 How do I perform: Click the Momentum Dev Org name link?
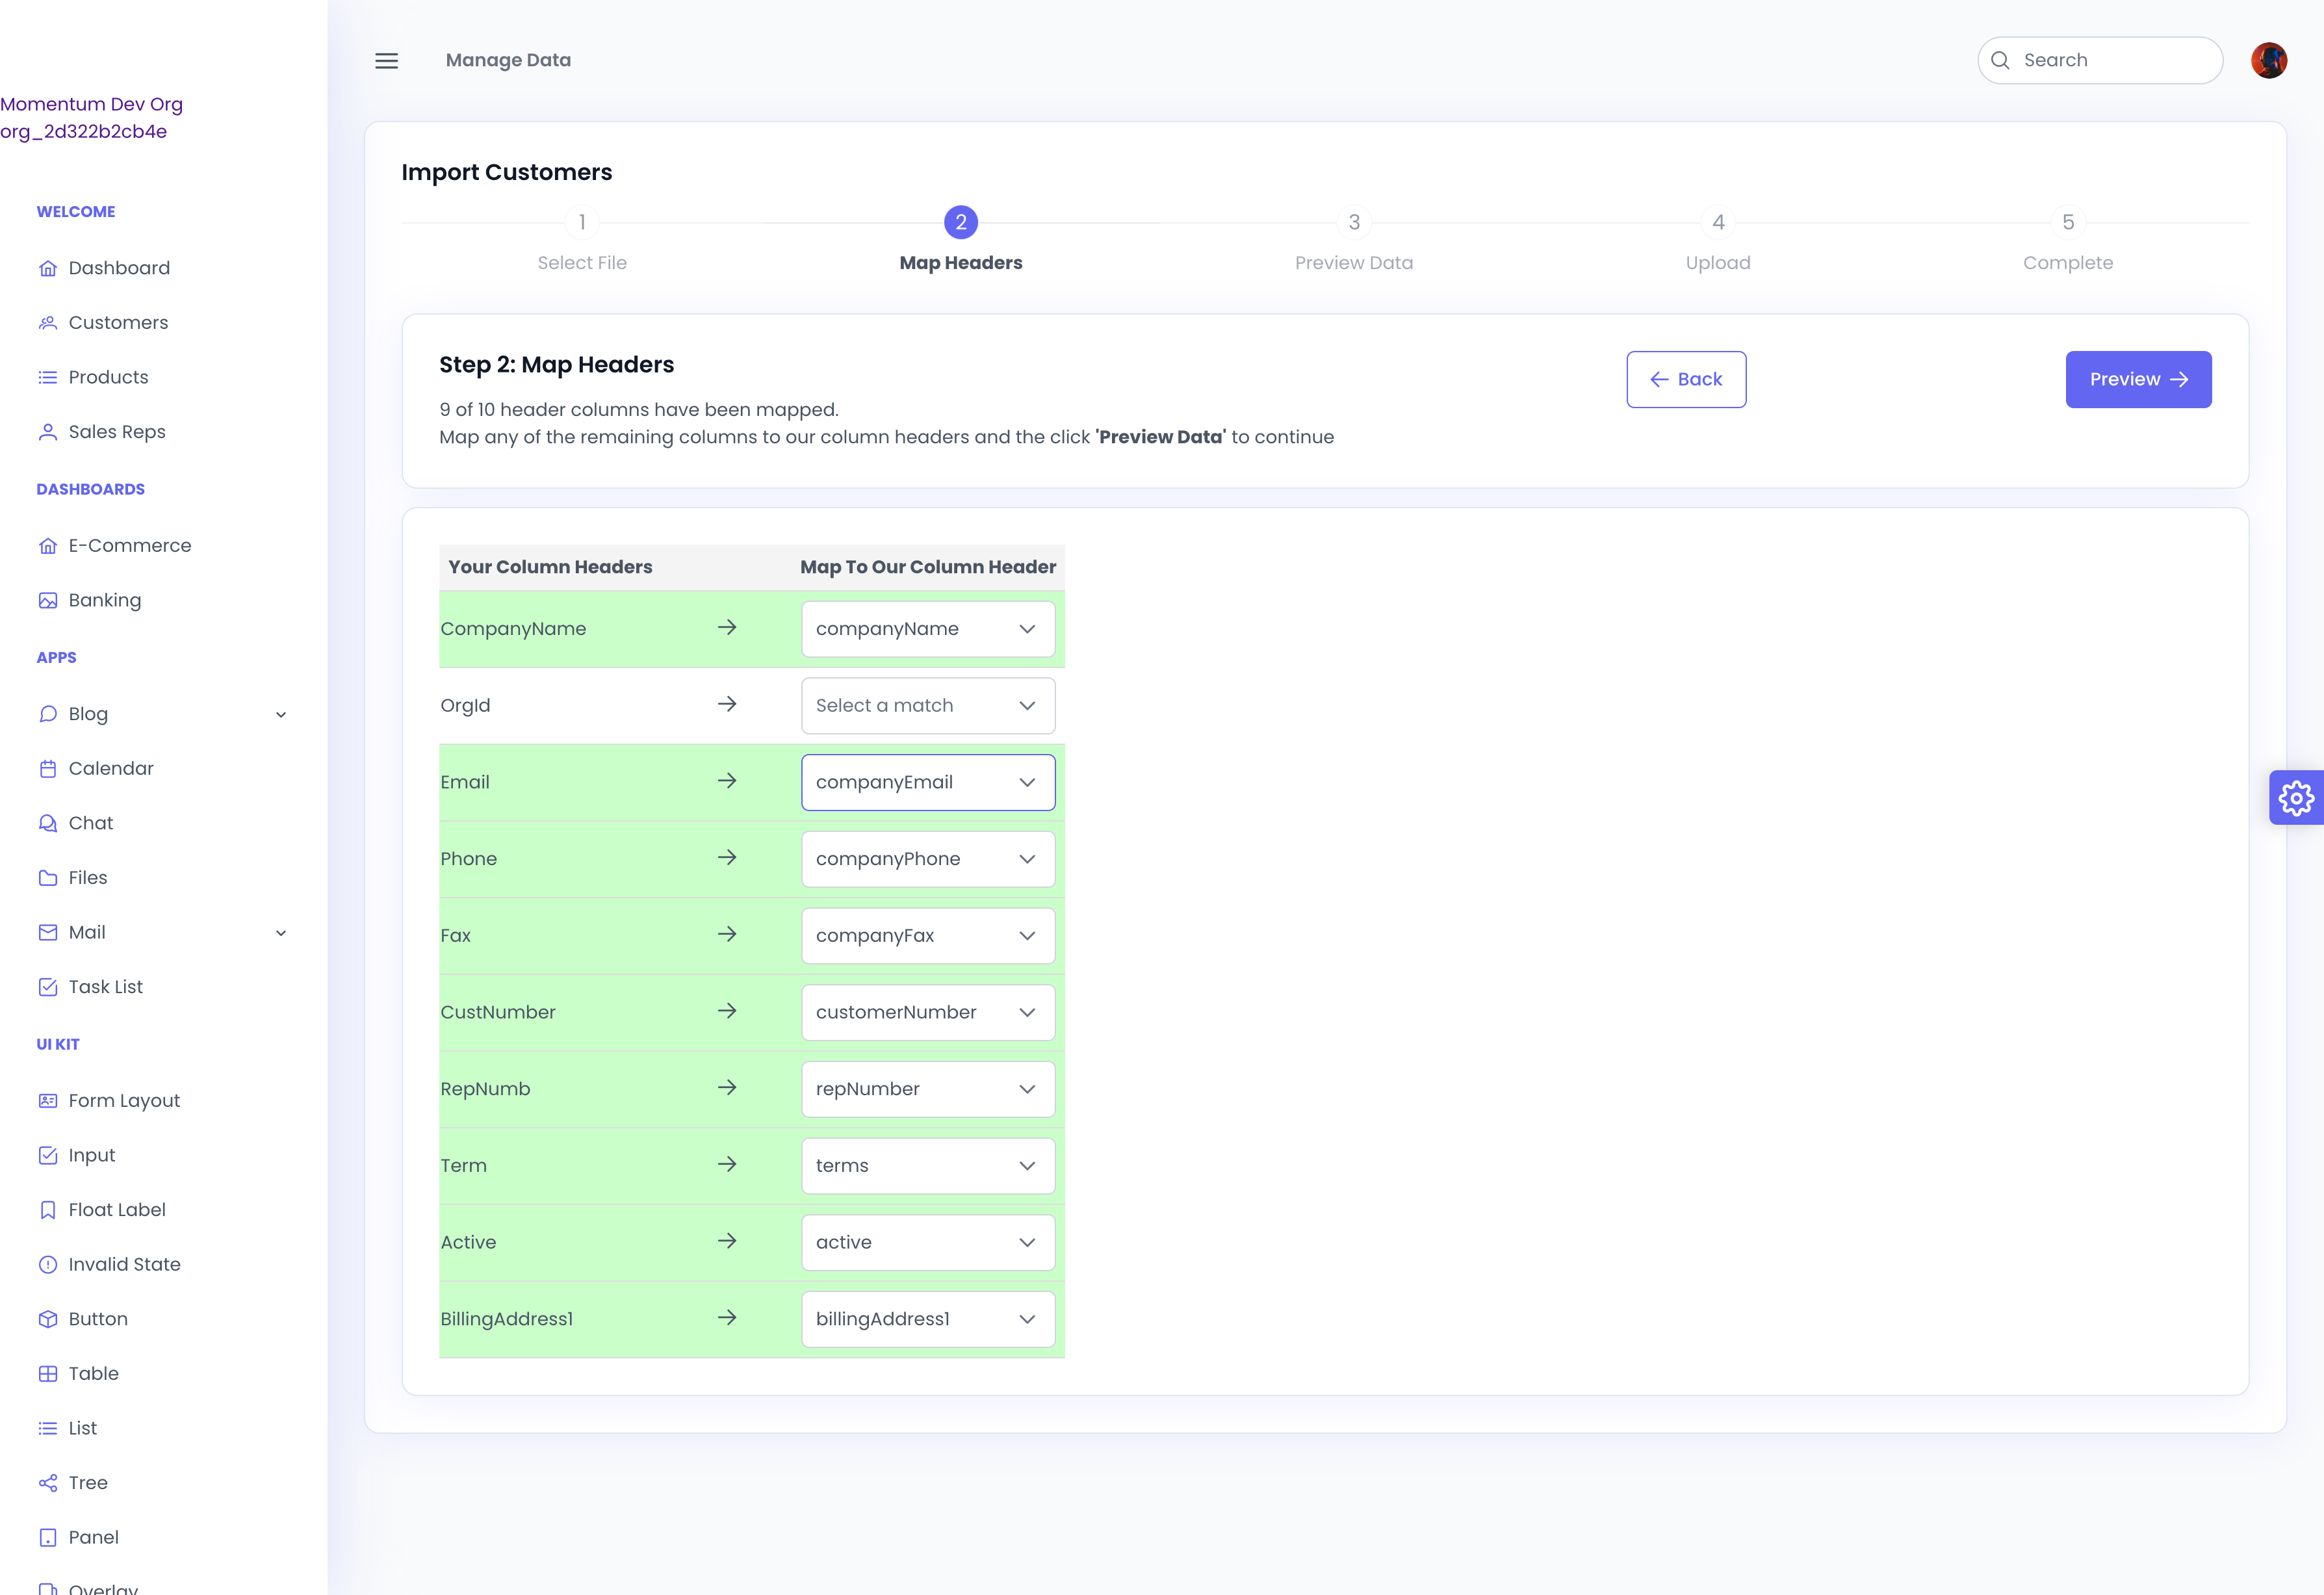(91, 104)
